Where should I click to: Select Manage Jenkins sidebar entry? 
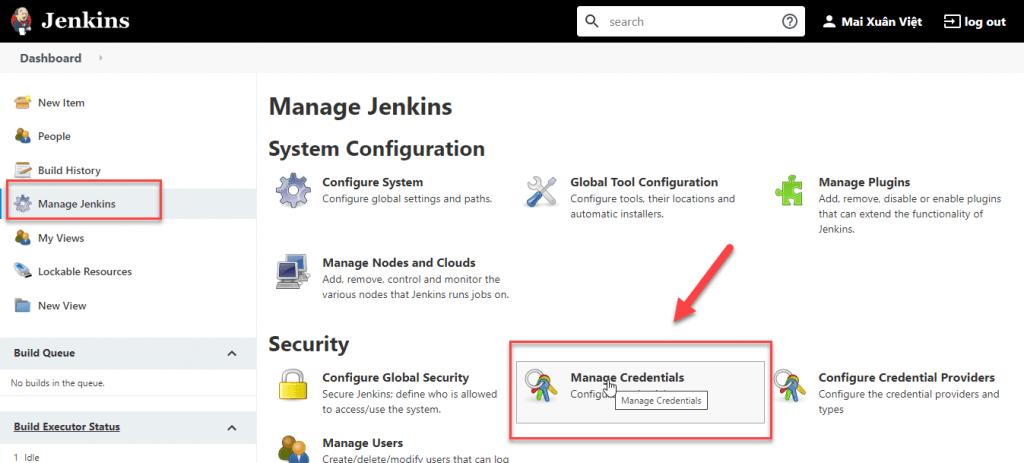click(x=76, y=204)
